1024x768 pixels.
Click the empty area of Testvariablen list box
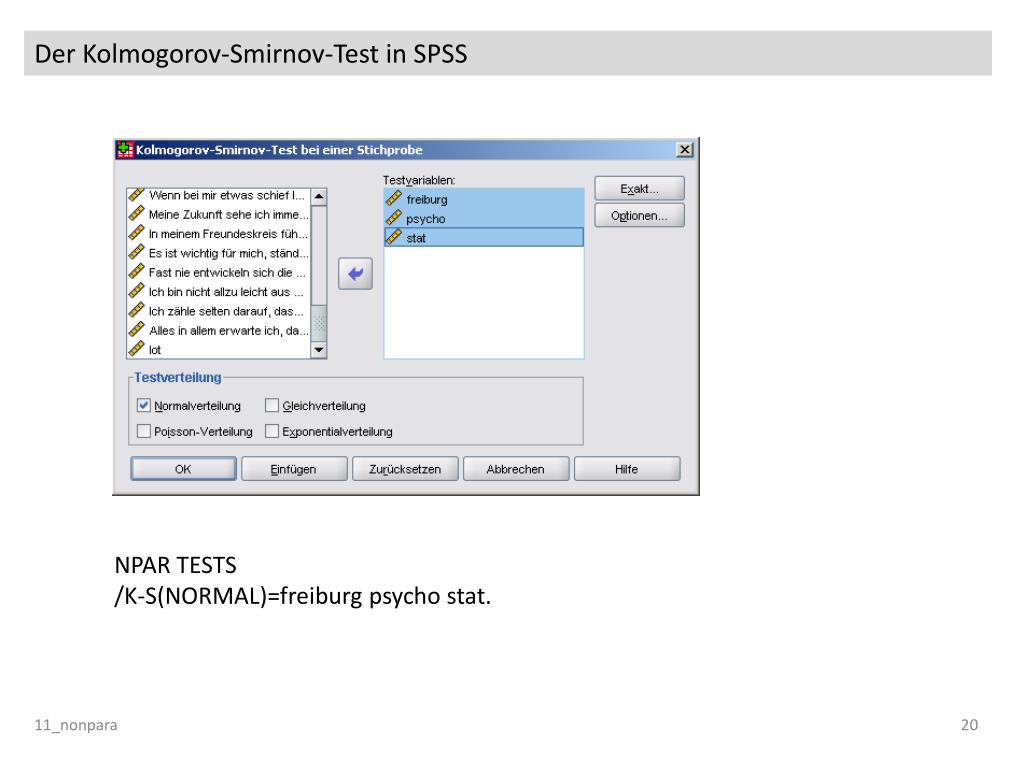(x=484, y=302)
